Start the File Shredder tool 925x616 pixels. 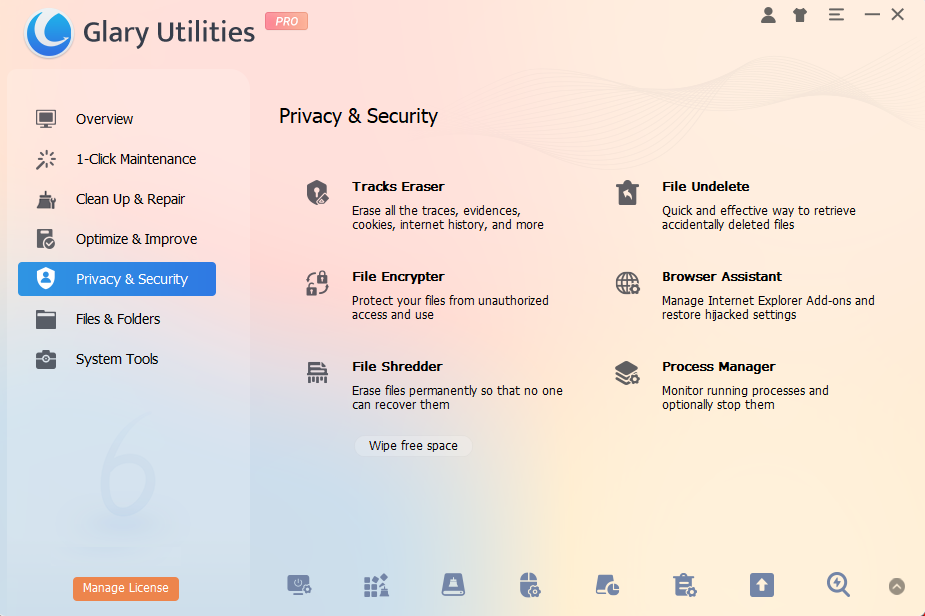[397, 366]
